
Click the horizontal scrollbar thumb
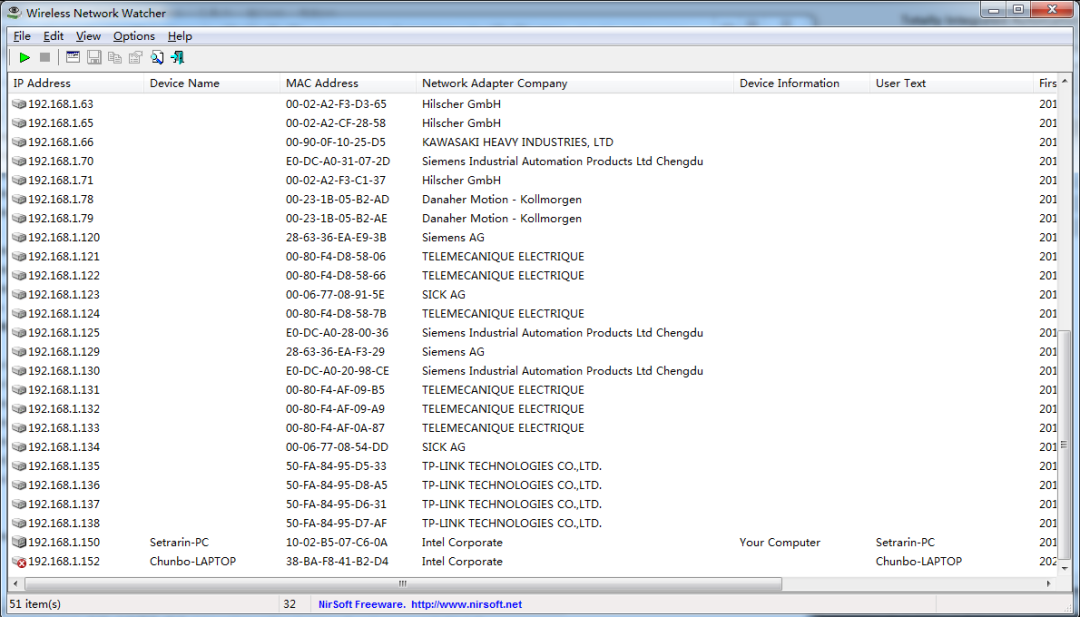pyautogui.click(x=403, y=584)
